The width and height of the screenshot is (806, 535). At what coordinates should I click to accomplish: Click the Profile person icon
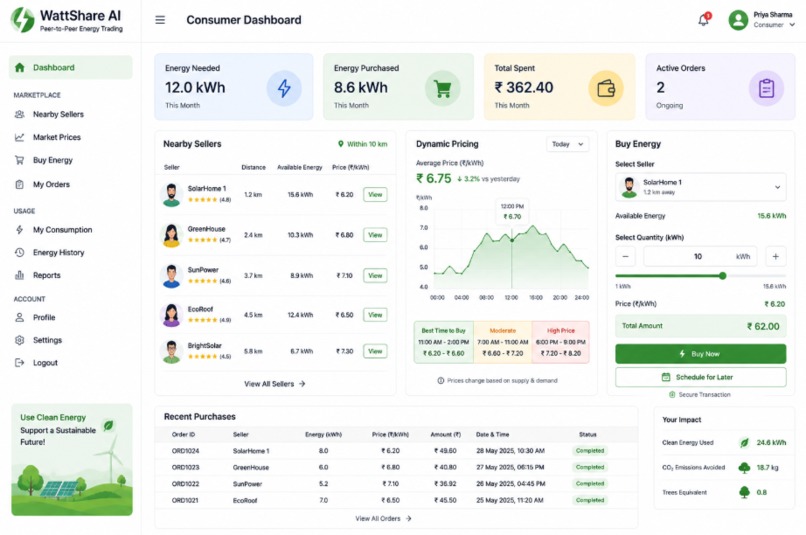coord(20,317)
